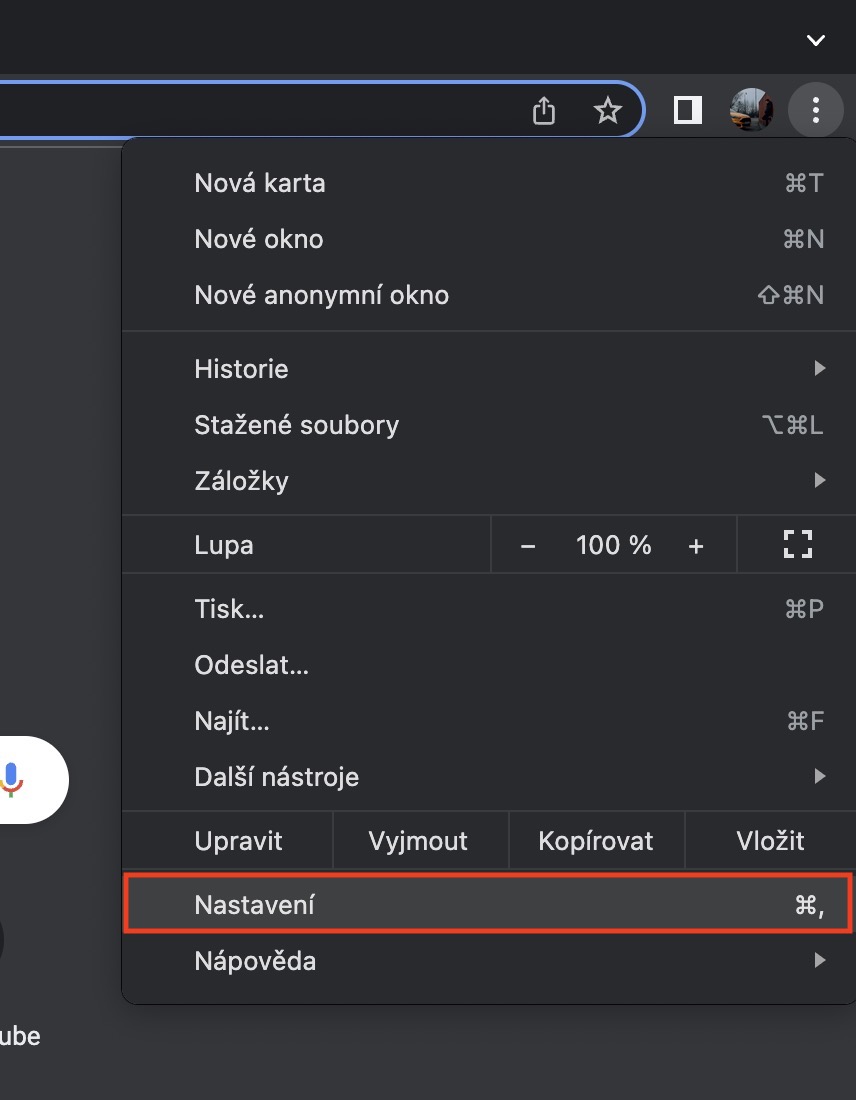This screenshot has height=1100, width=856.
Task: Zoom out with the minus button
Action: [528, 546]
